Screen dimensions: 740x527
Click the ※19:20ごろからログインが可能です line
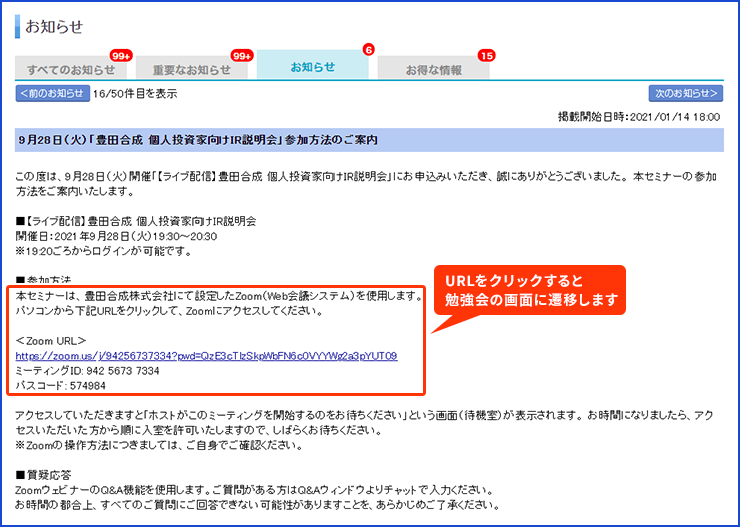point(104,251)
